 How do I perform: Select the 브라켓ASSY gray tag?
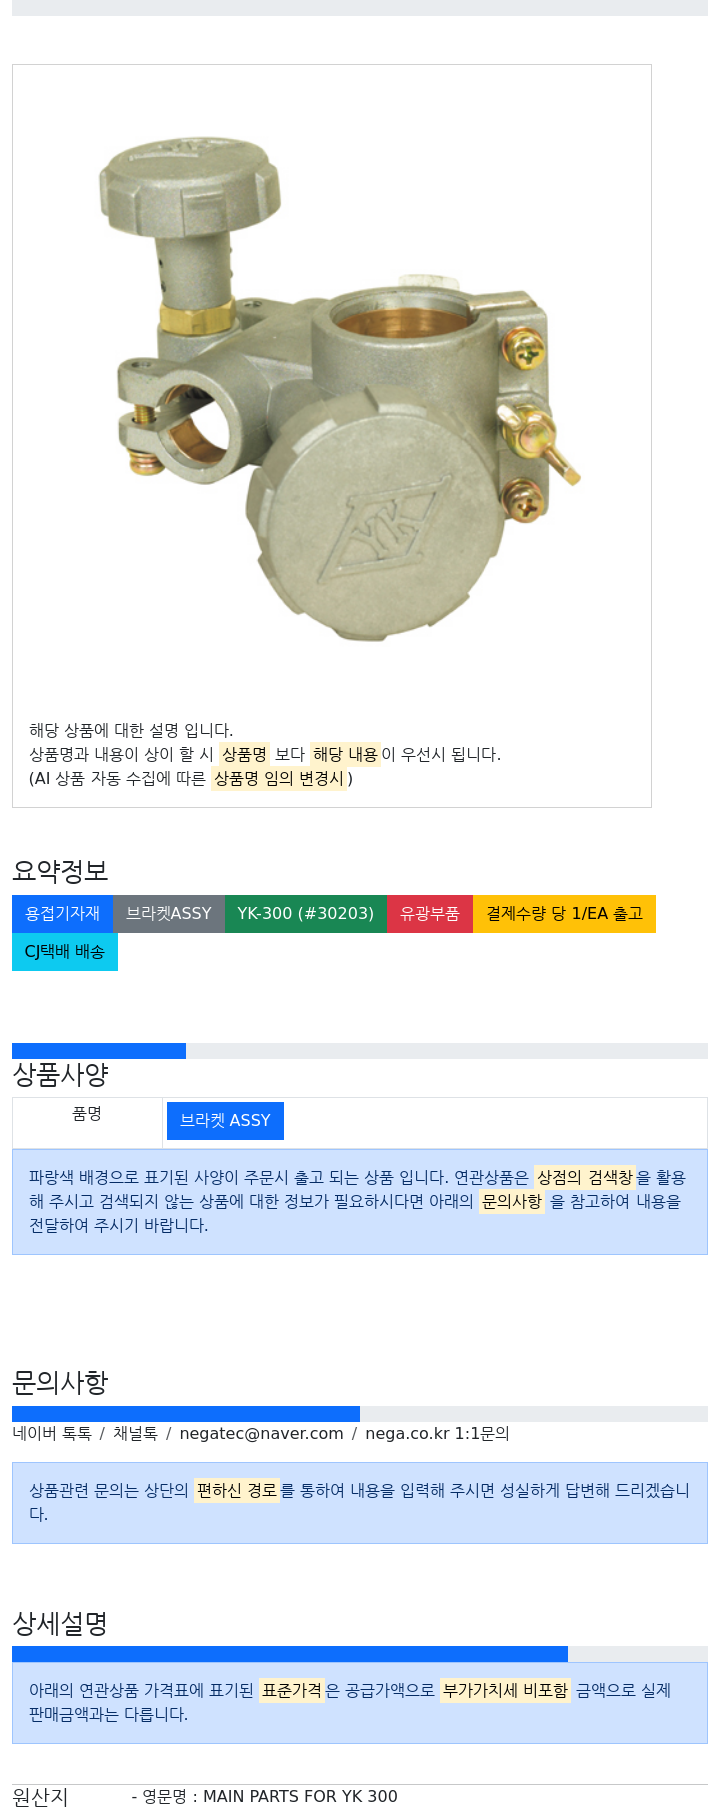pos(169,914)
